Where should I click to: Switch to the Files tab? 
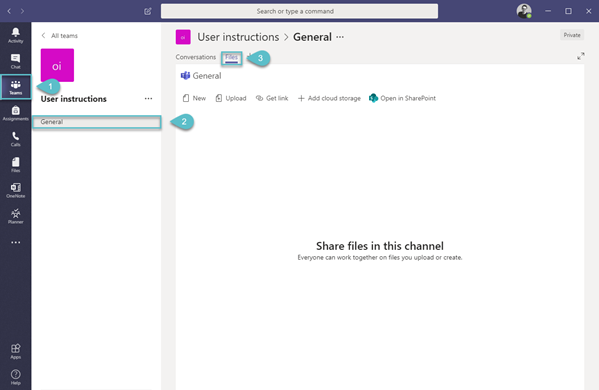[232, 58]
